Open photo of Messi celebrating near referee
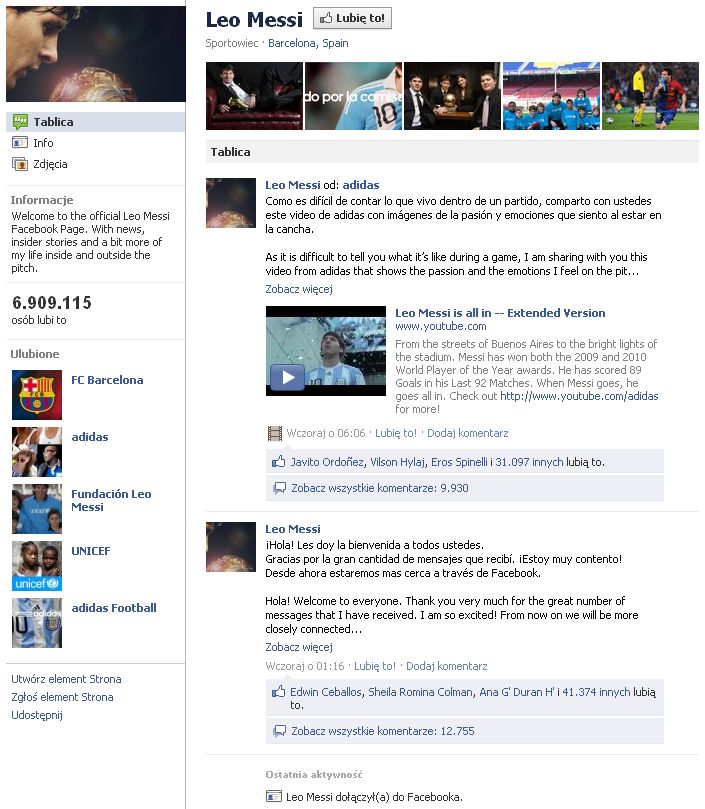The width and height of the screenshot is (705, 809). tap(650, 96)
